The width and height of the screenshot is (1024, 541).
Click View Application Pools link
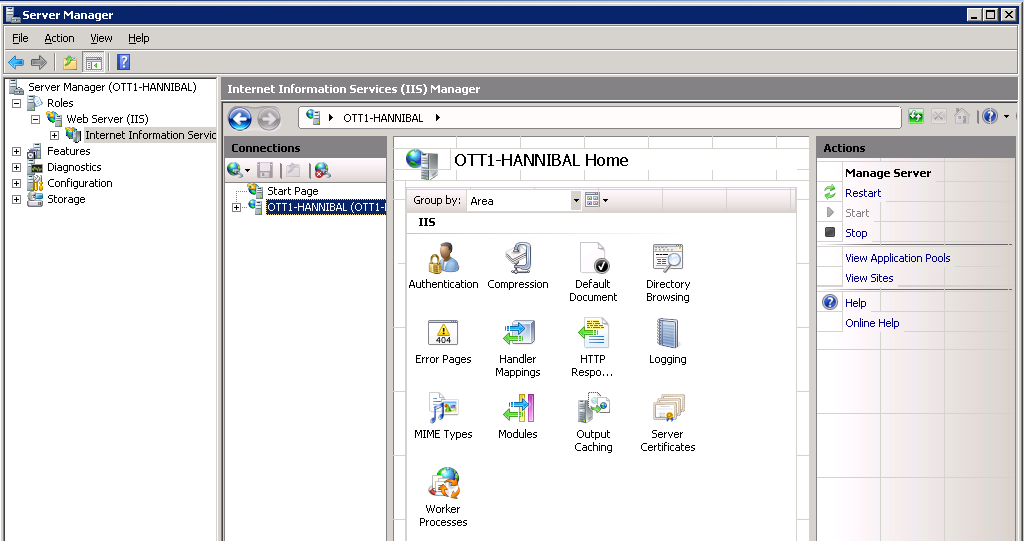coord(897,258)
